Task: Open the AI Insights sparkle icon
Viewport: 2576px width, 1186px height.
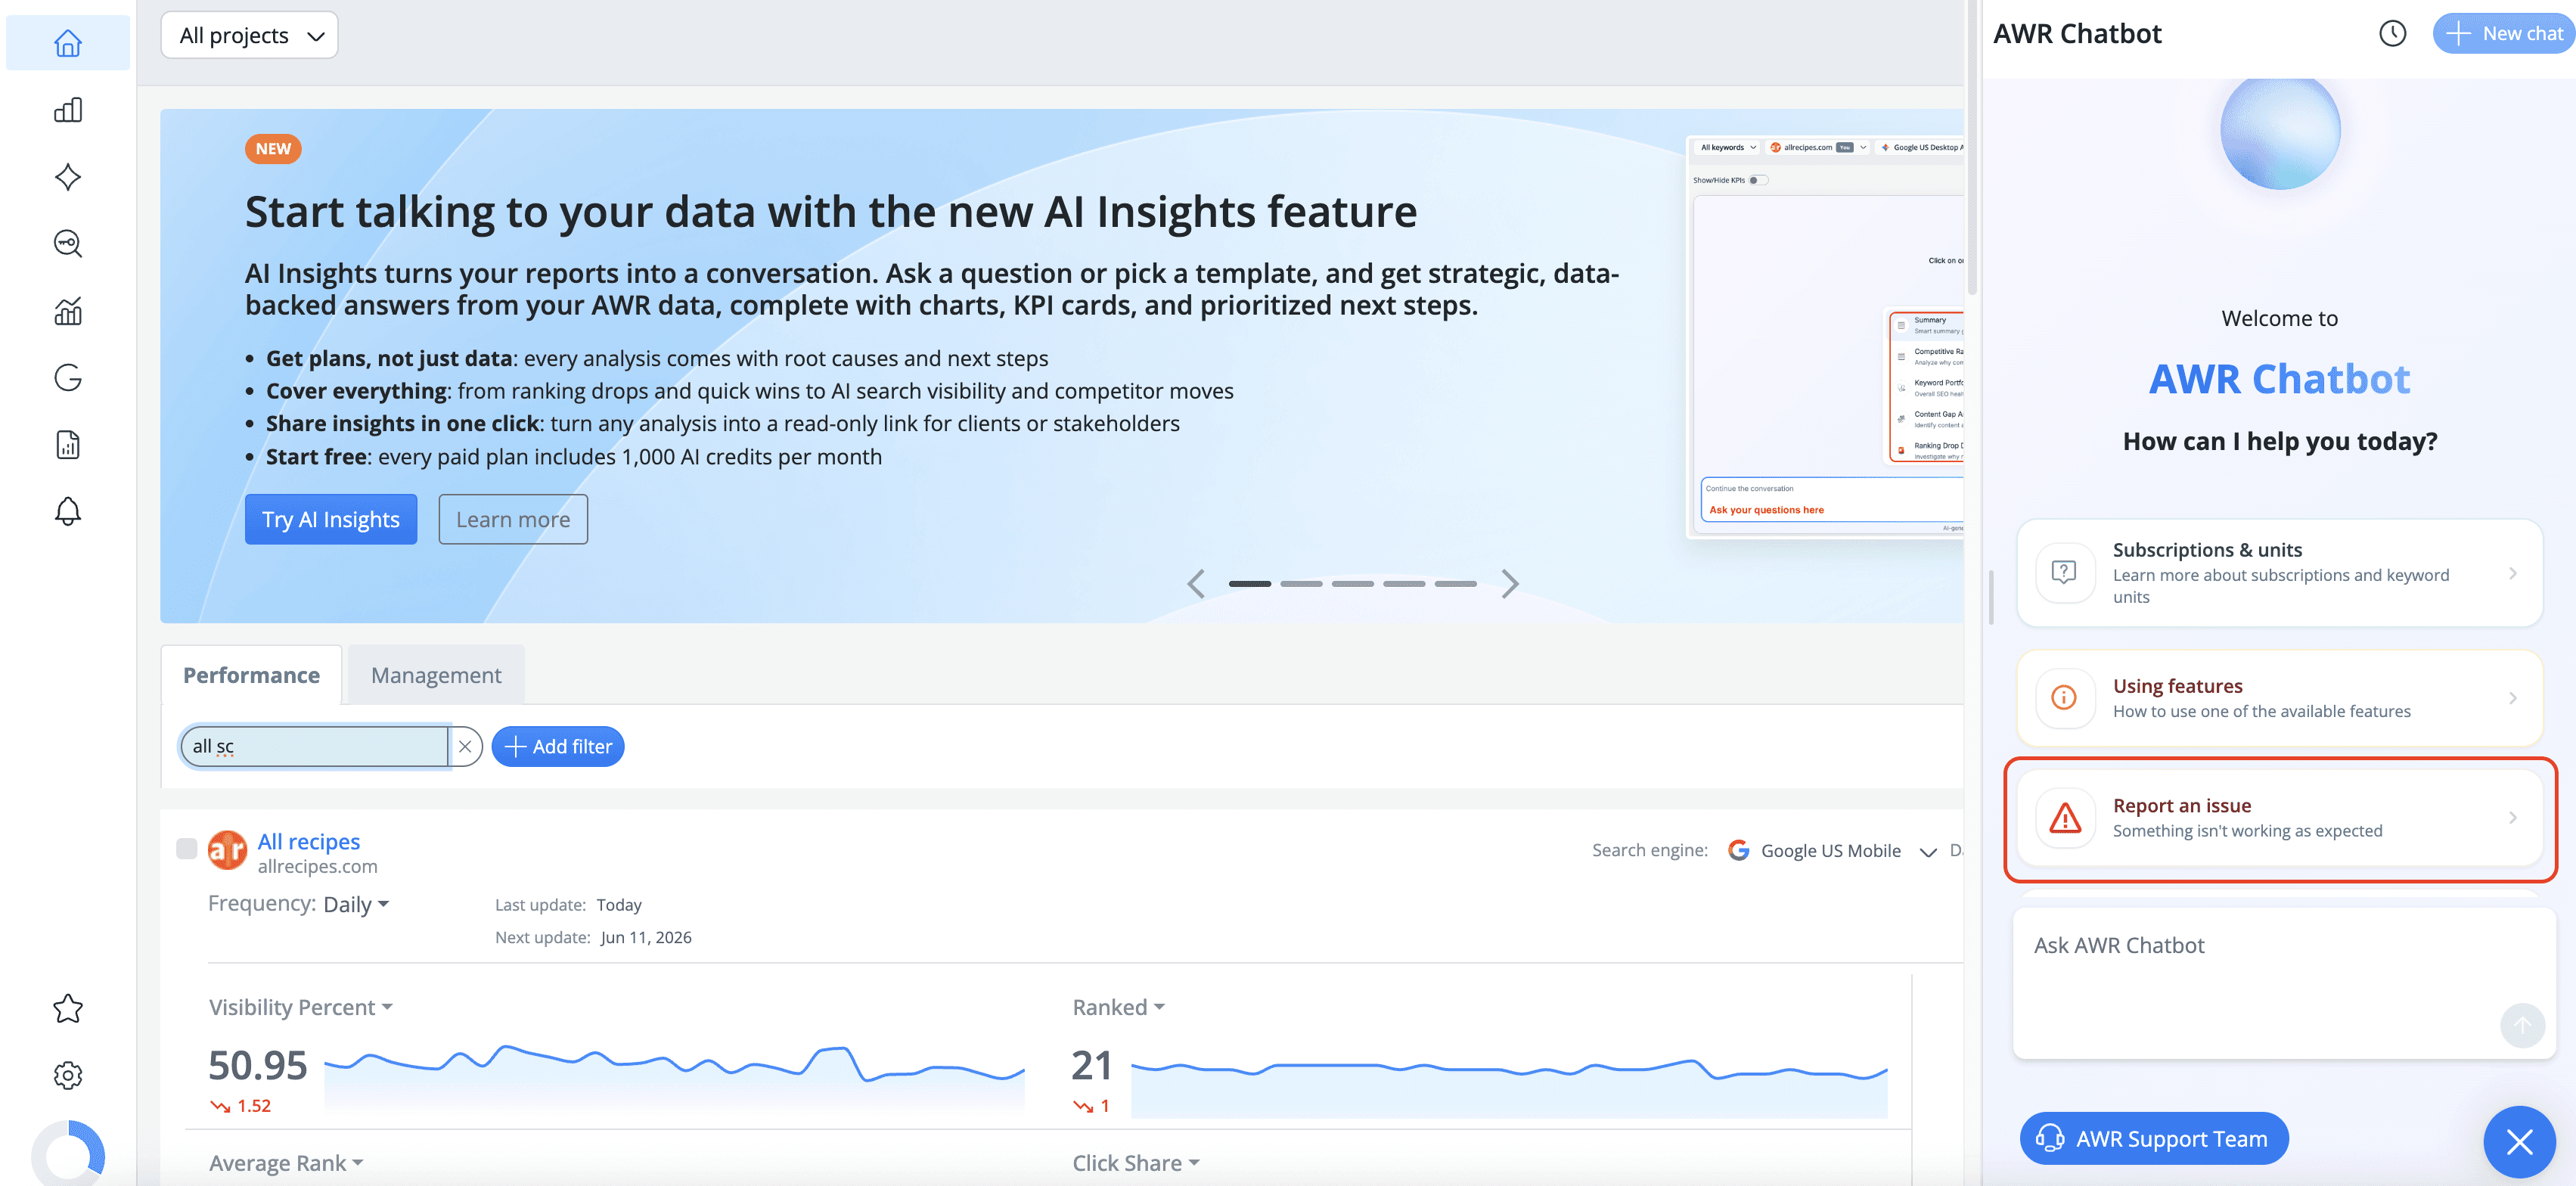Action: tap(68, 177)
